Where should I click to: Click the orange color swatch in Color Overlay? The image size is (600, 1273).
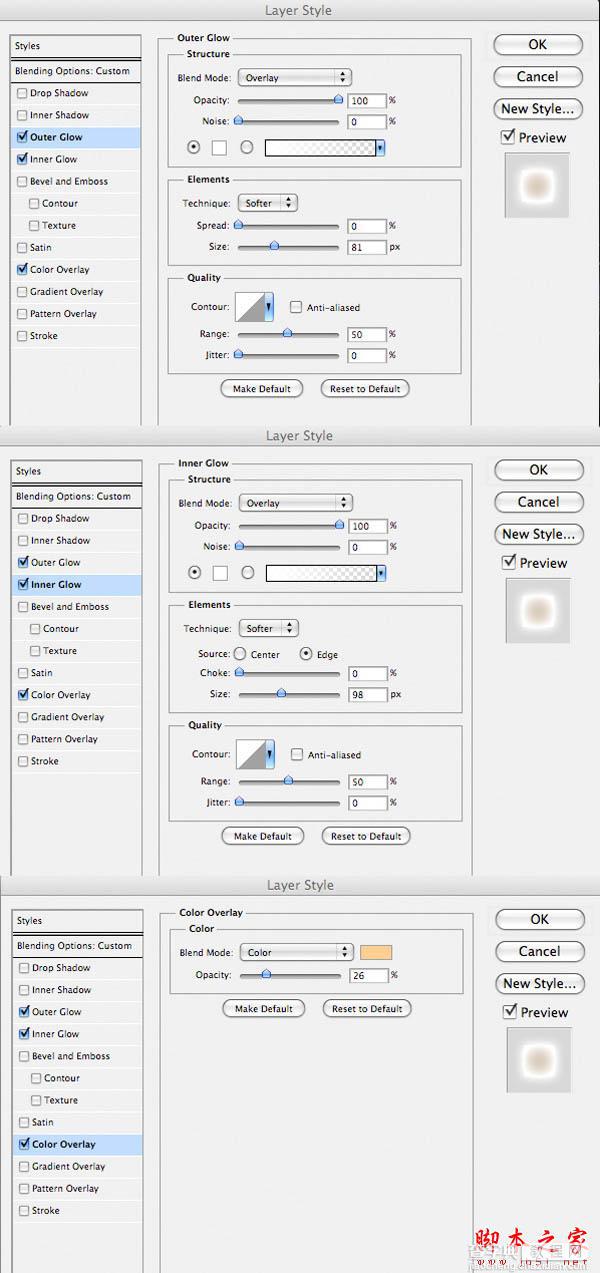[x=376, y=952]
